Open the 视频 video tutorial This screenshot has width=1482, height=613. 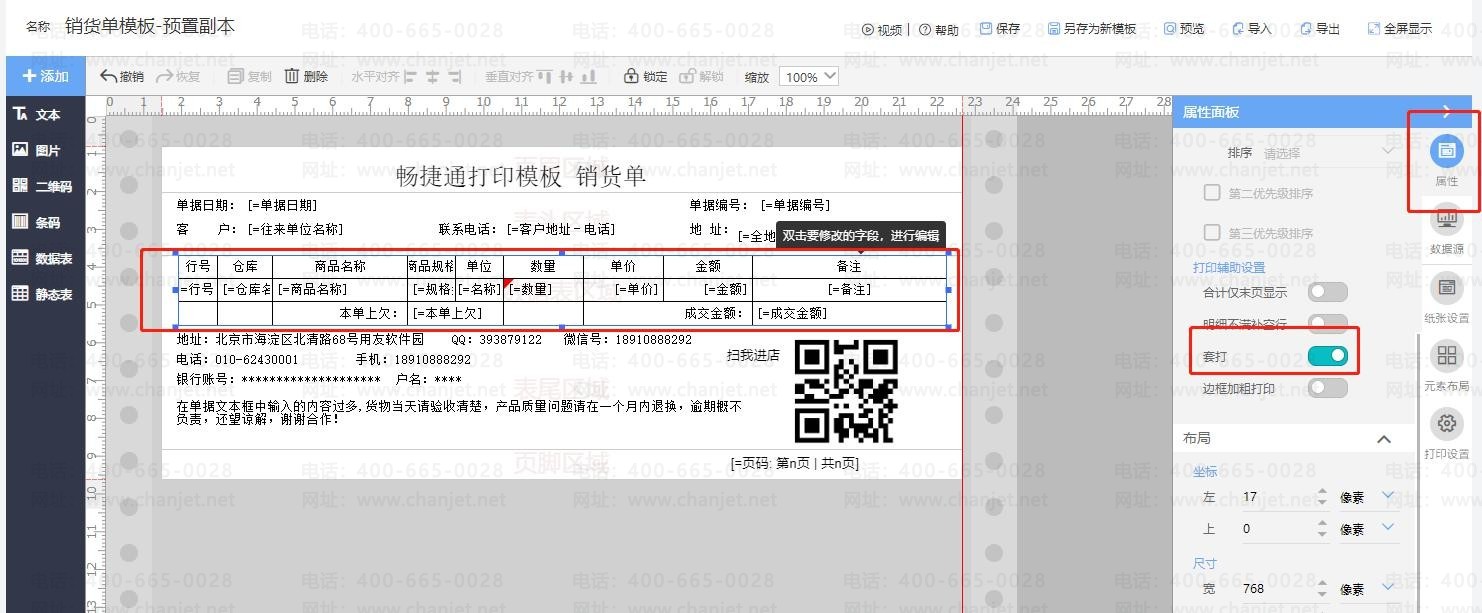click(x=882, y=29)
